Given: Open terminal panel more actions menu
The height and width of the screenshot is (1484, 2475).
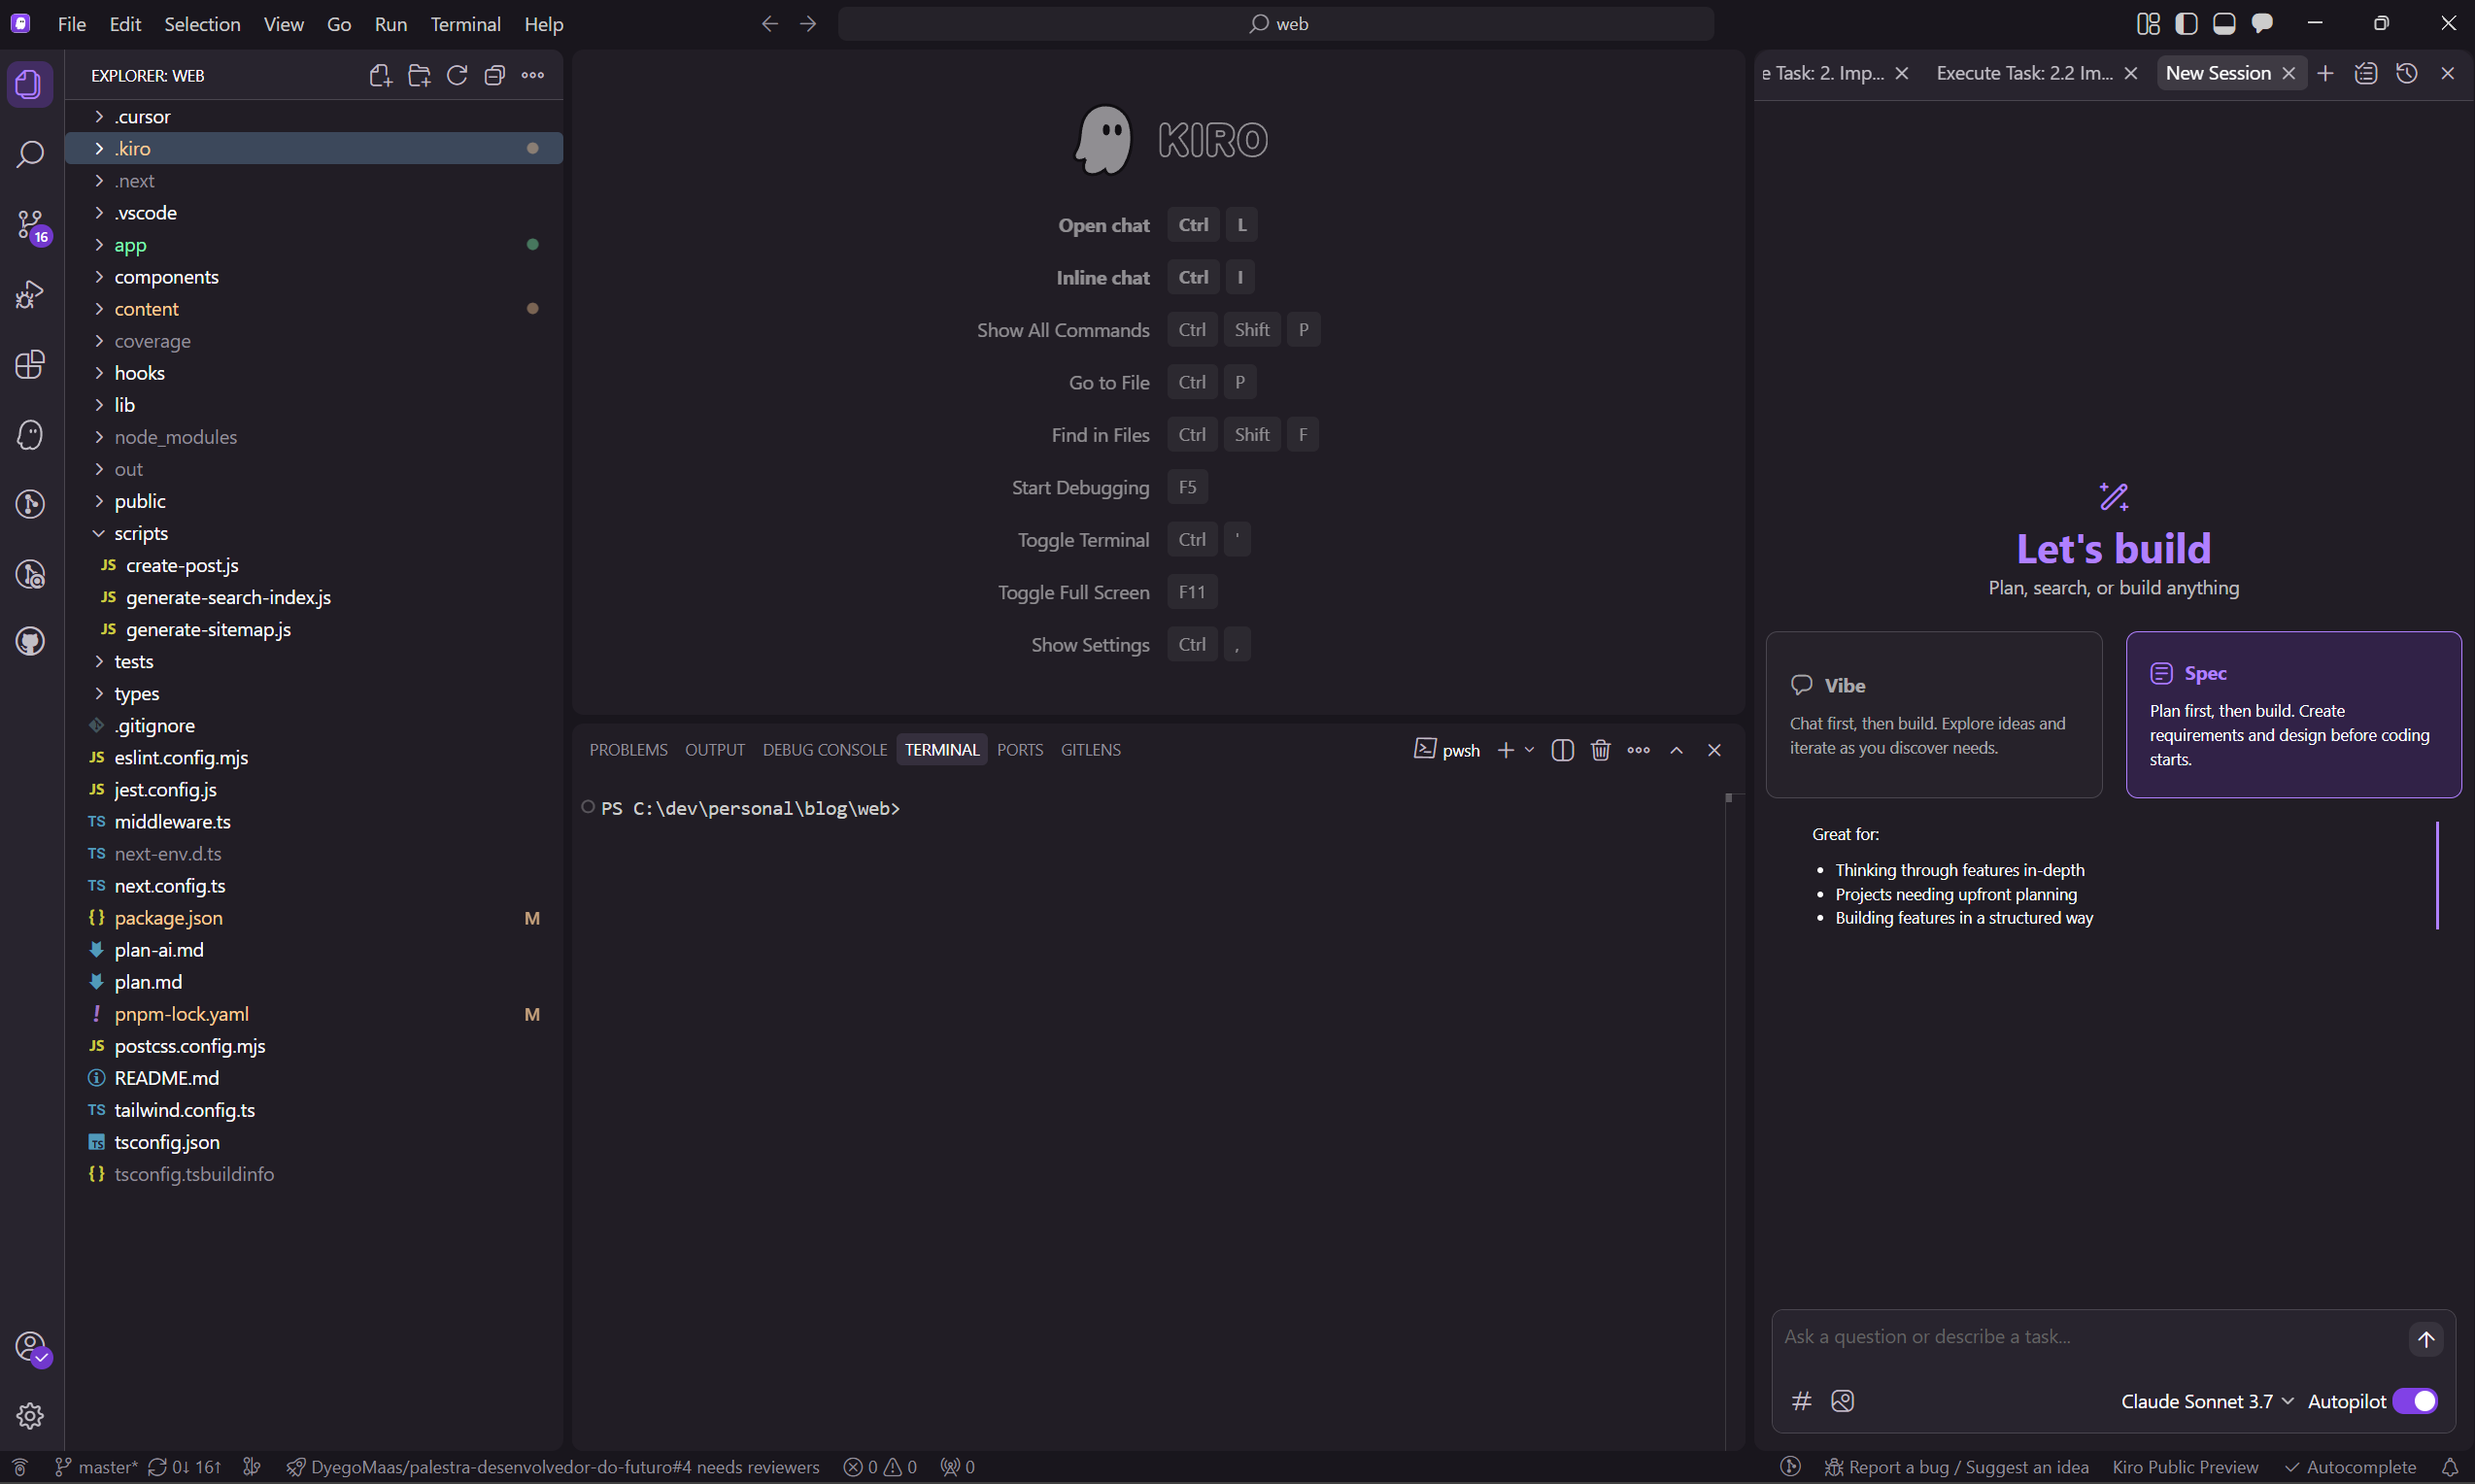Looking at the screenshot, I should click(x=1638, y=750).
